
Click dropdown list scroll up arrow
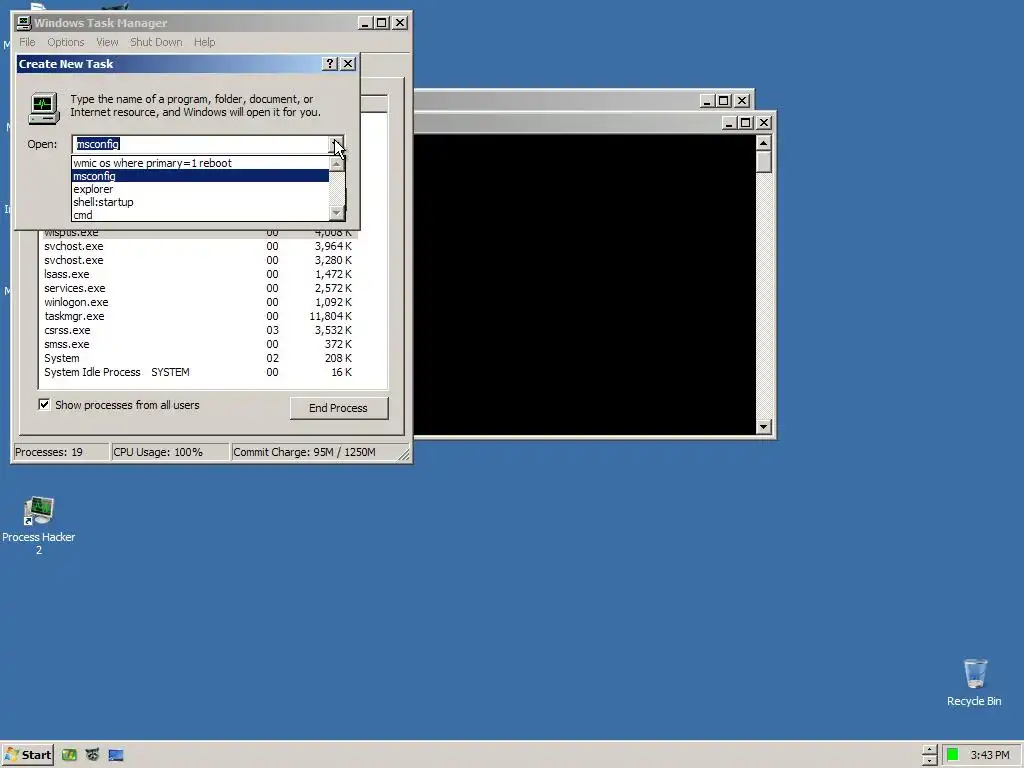click(x=336, y=163)
